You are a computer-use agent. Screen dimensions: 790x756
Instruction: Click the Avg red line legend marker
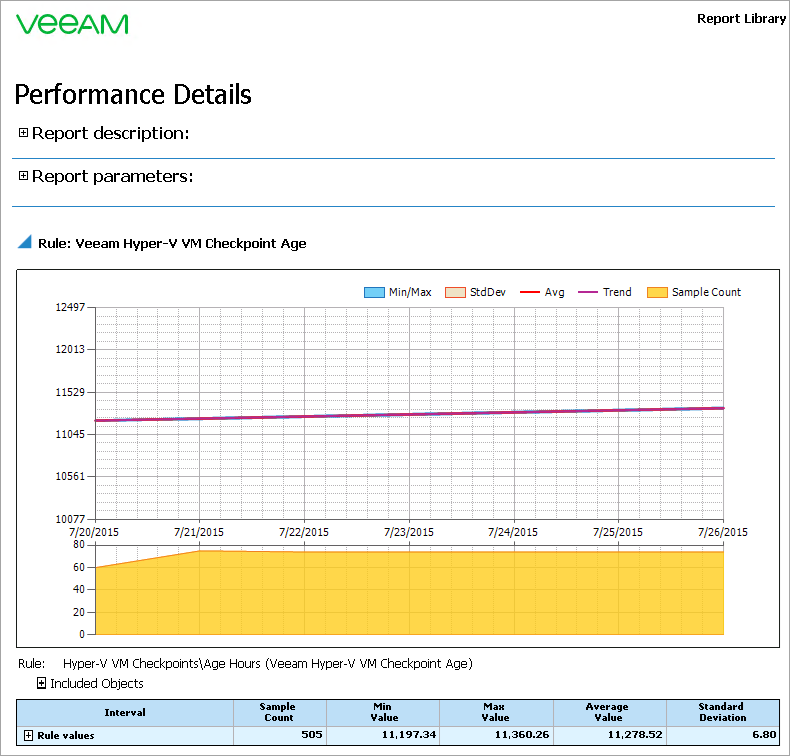529,292
